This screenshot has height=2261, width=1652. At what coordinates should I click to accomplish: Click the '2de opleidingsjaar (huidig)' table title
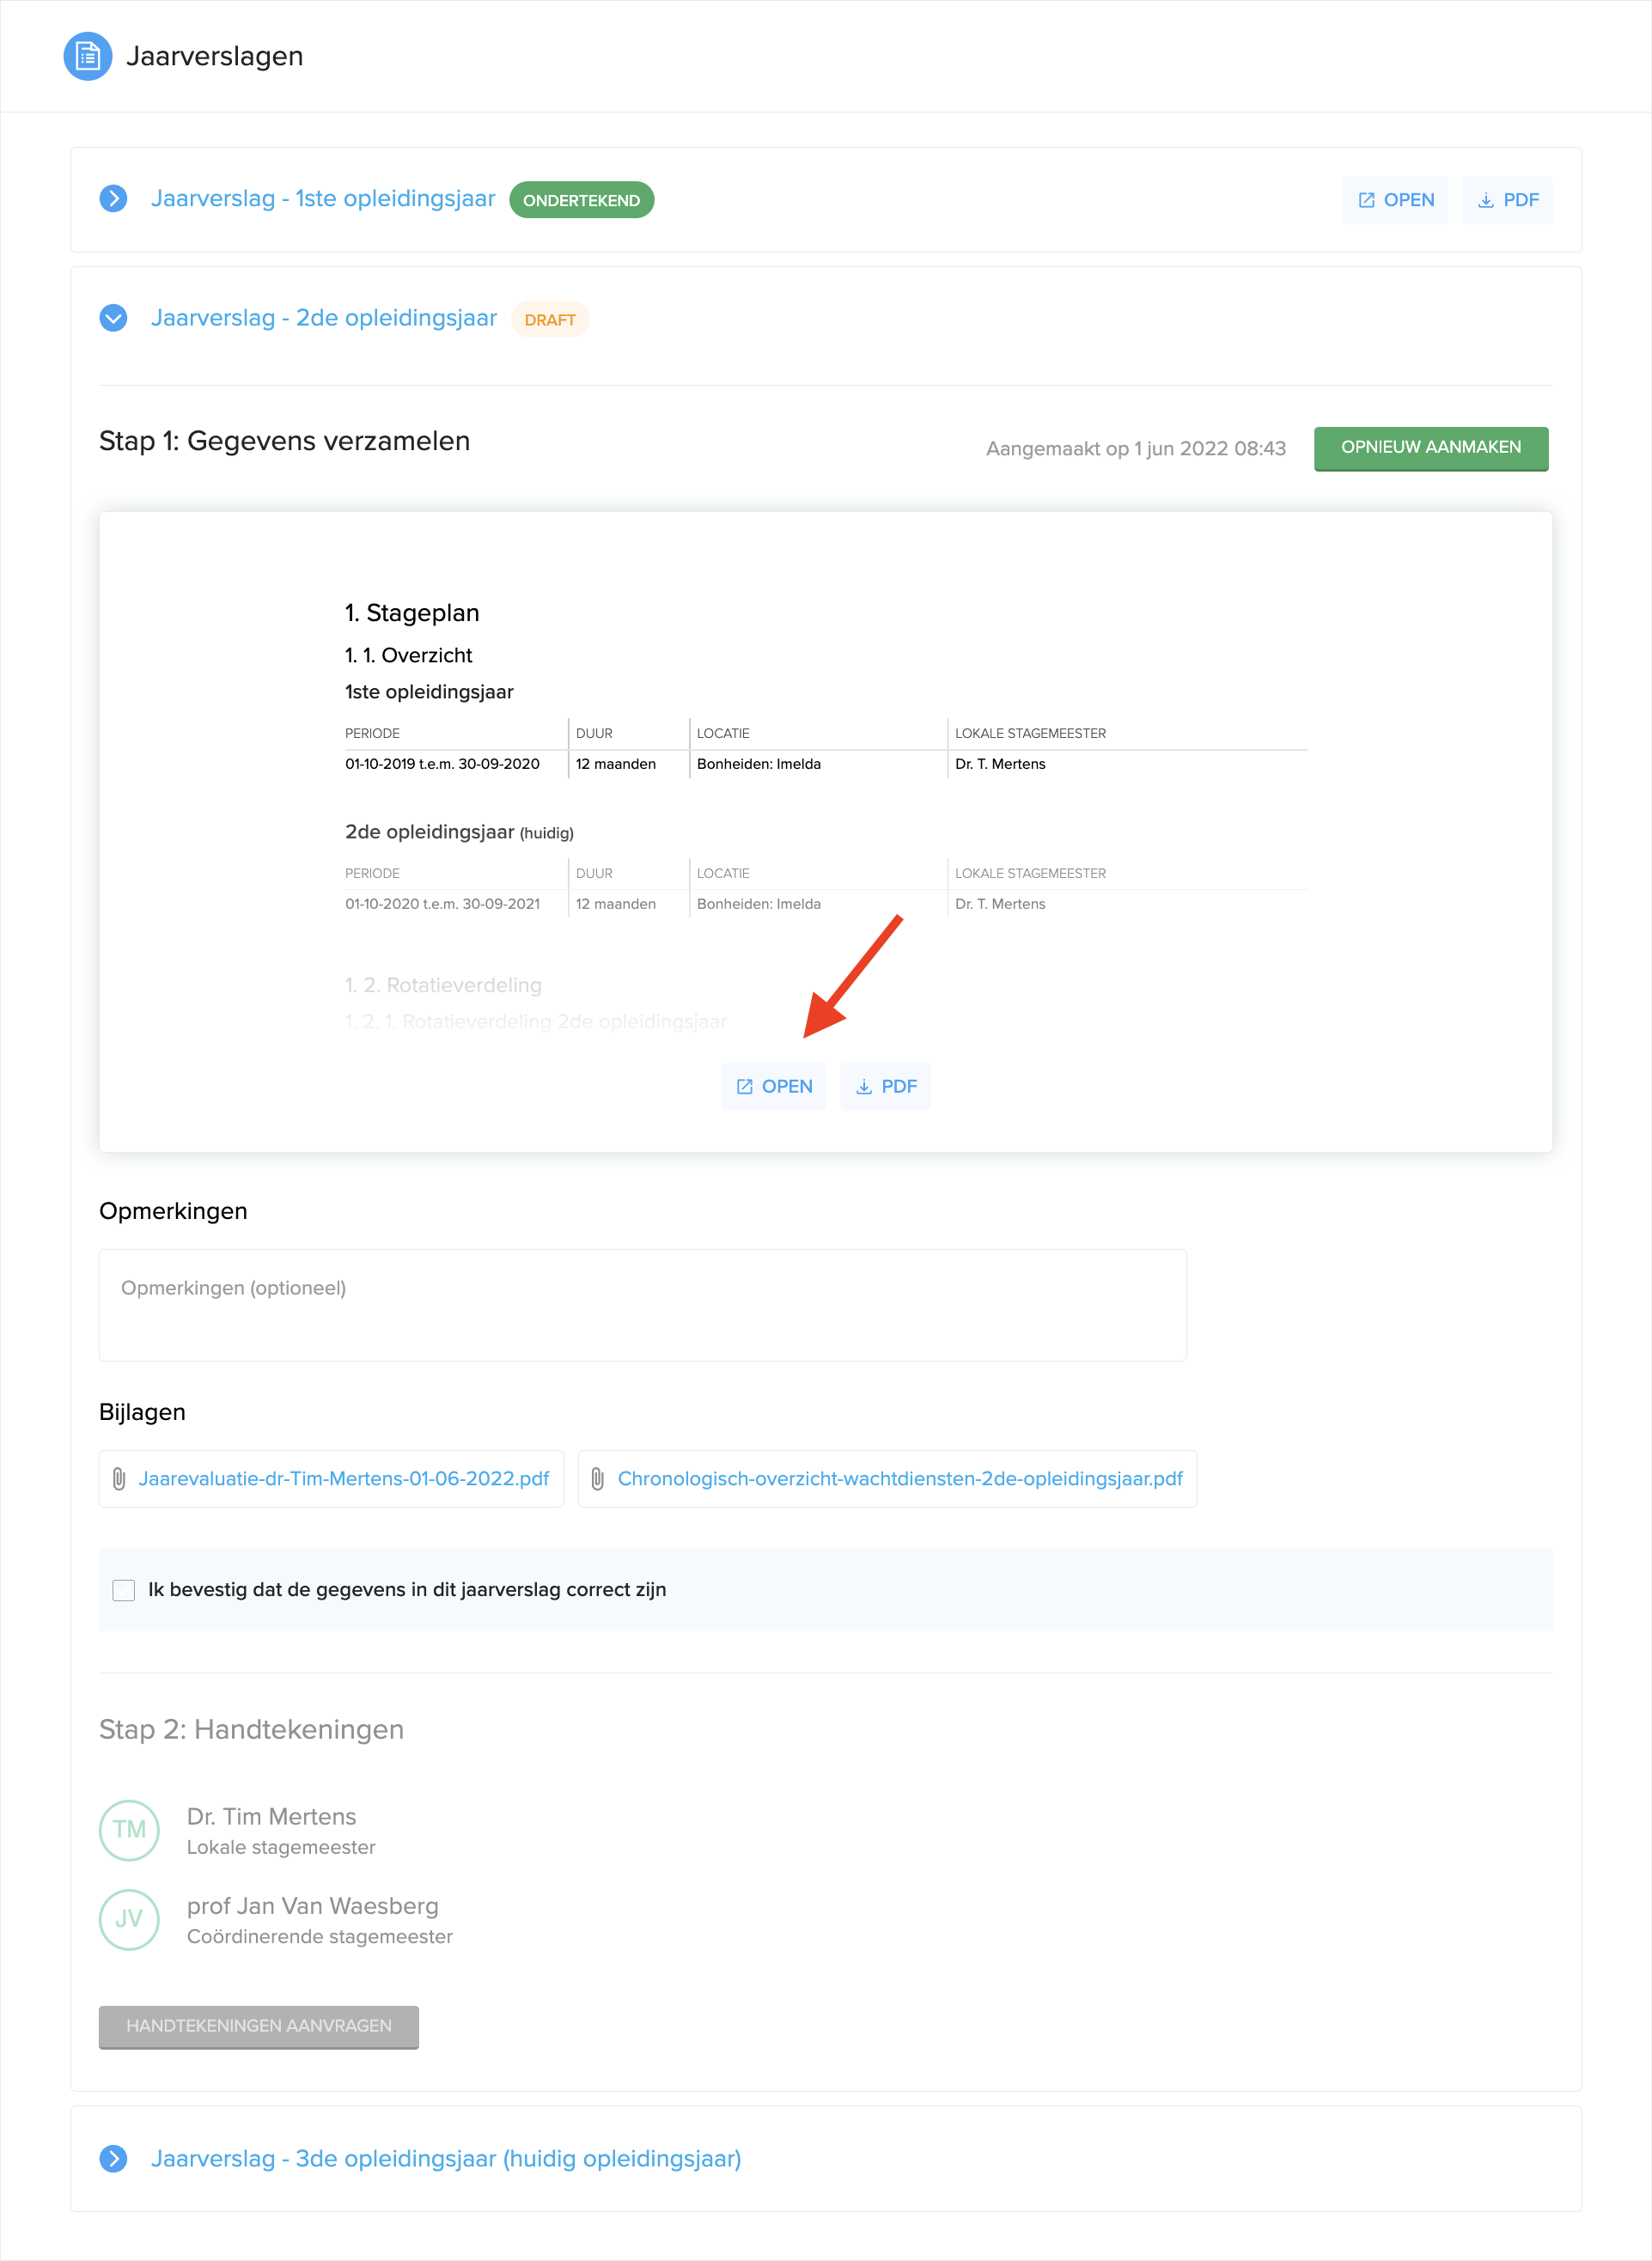[x=459, y=832]
